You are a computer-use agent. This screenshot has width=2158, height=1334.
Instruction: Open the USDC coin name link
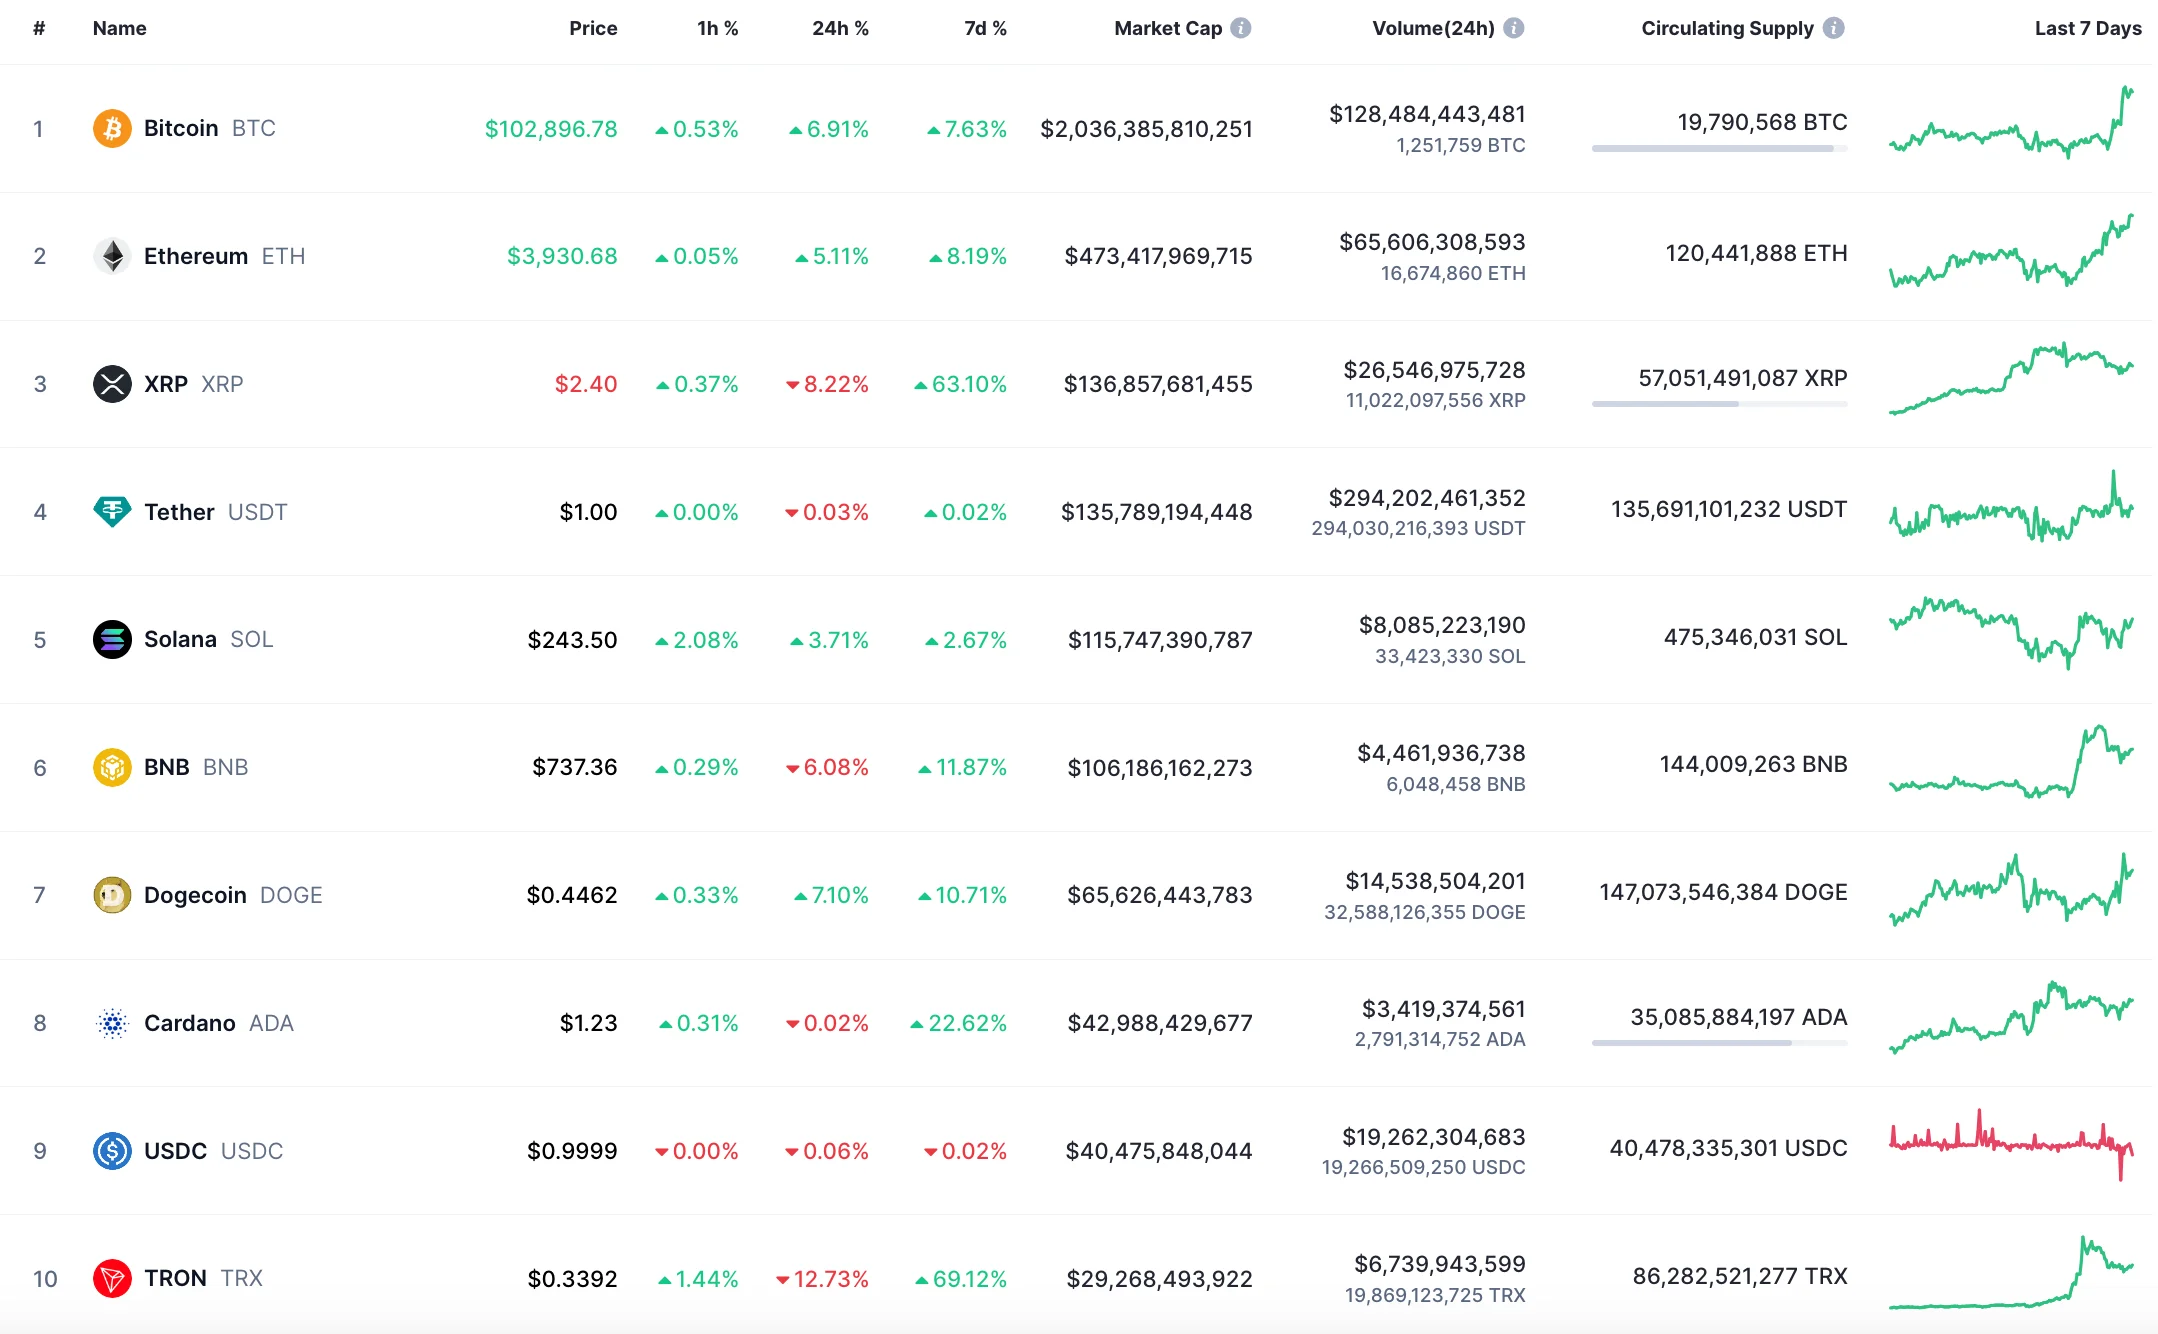pos(175,1151)
